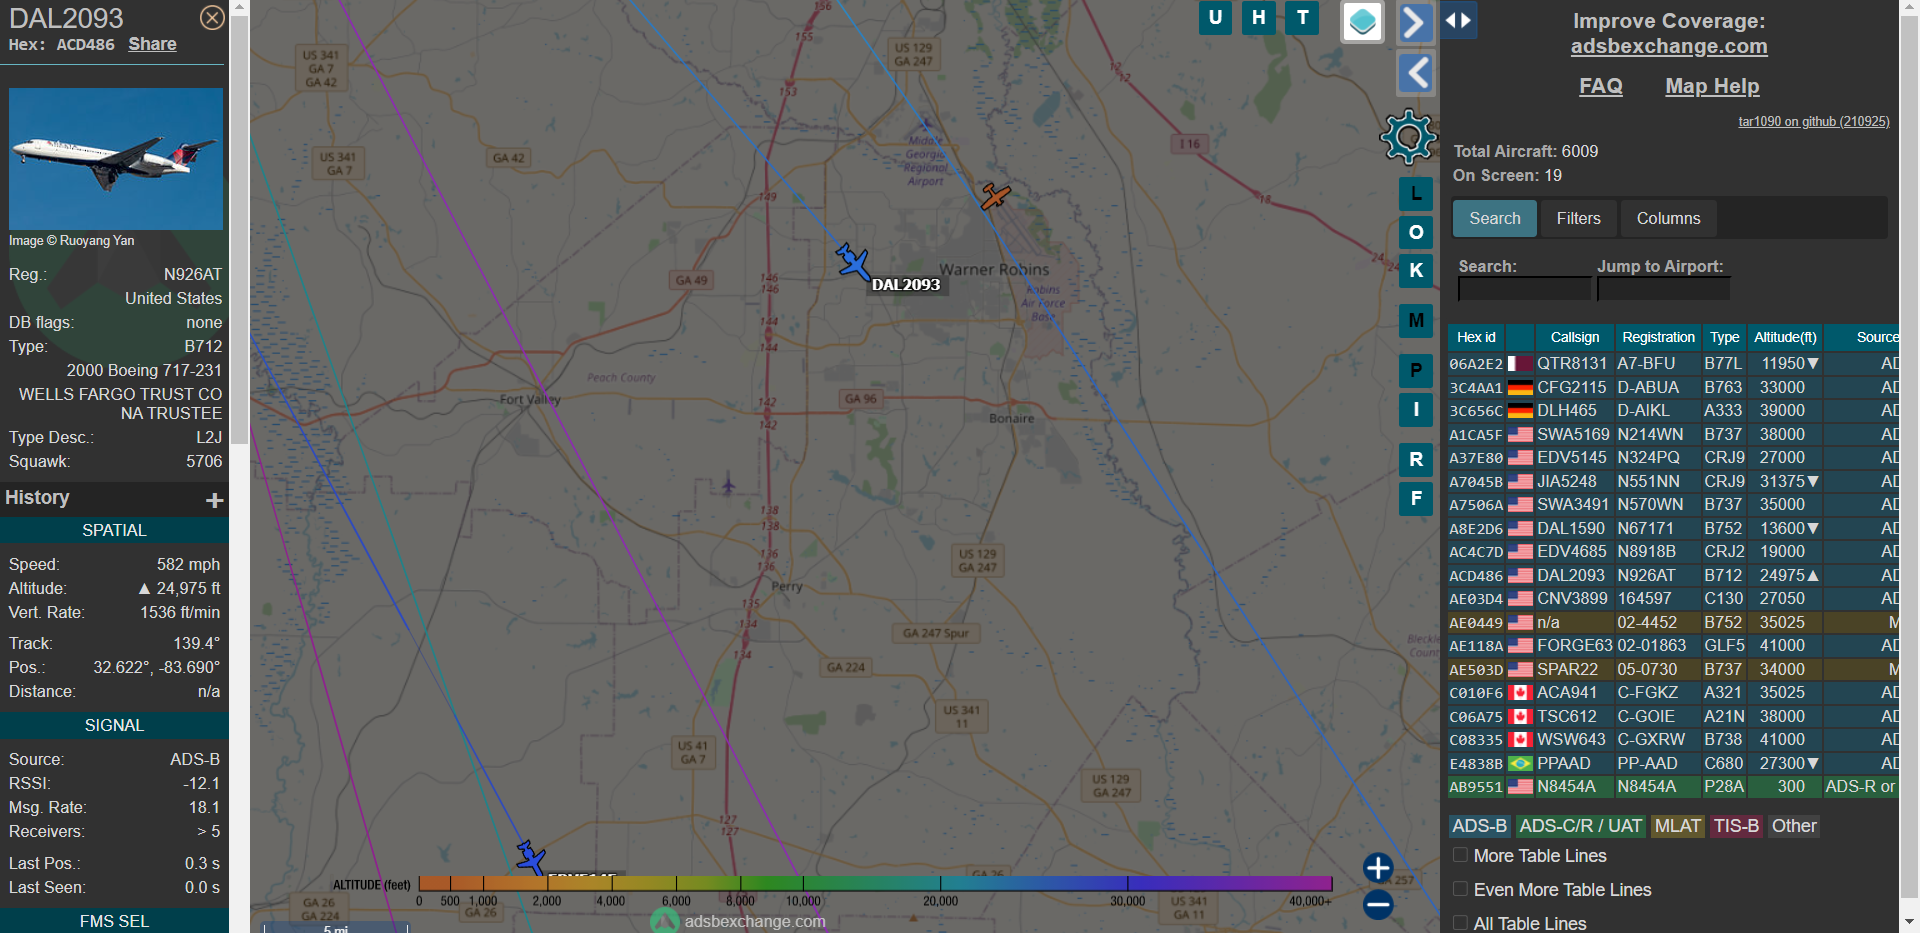Select the CFG2115 aircraft row
Screen dimensions: 1920x933
(x=1673, y=387)
